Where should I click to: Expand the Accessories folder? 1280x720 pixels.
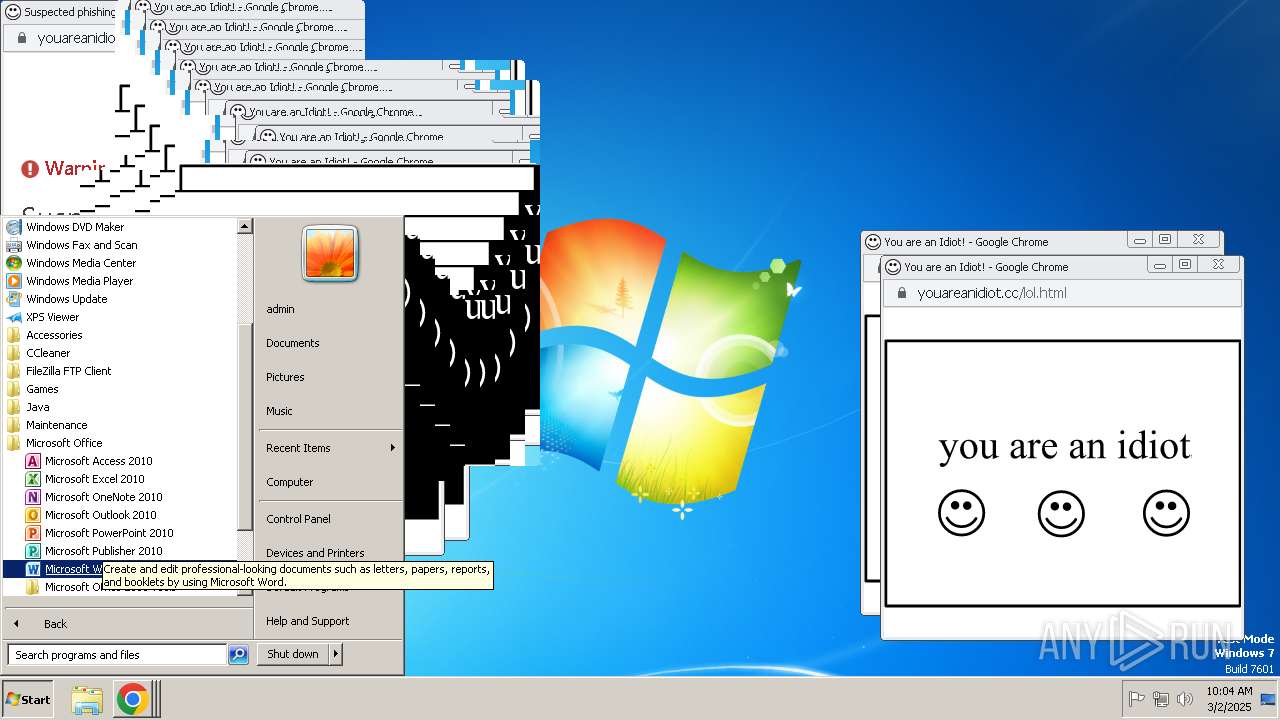point(54,335)
